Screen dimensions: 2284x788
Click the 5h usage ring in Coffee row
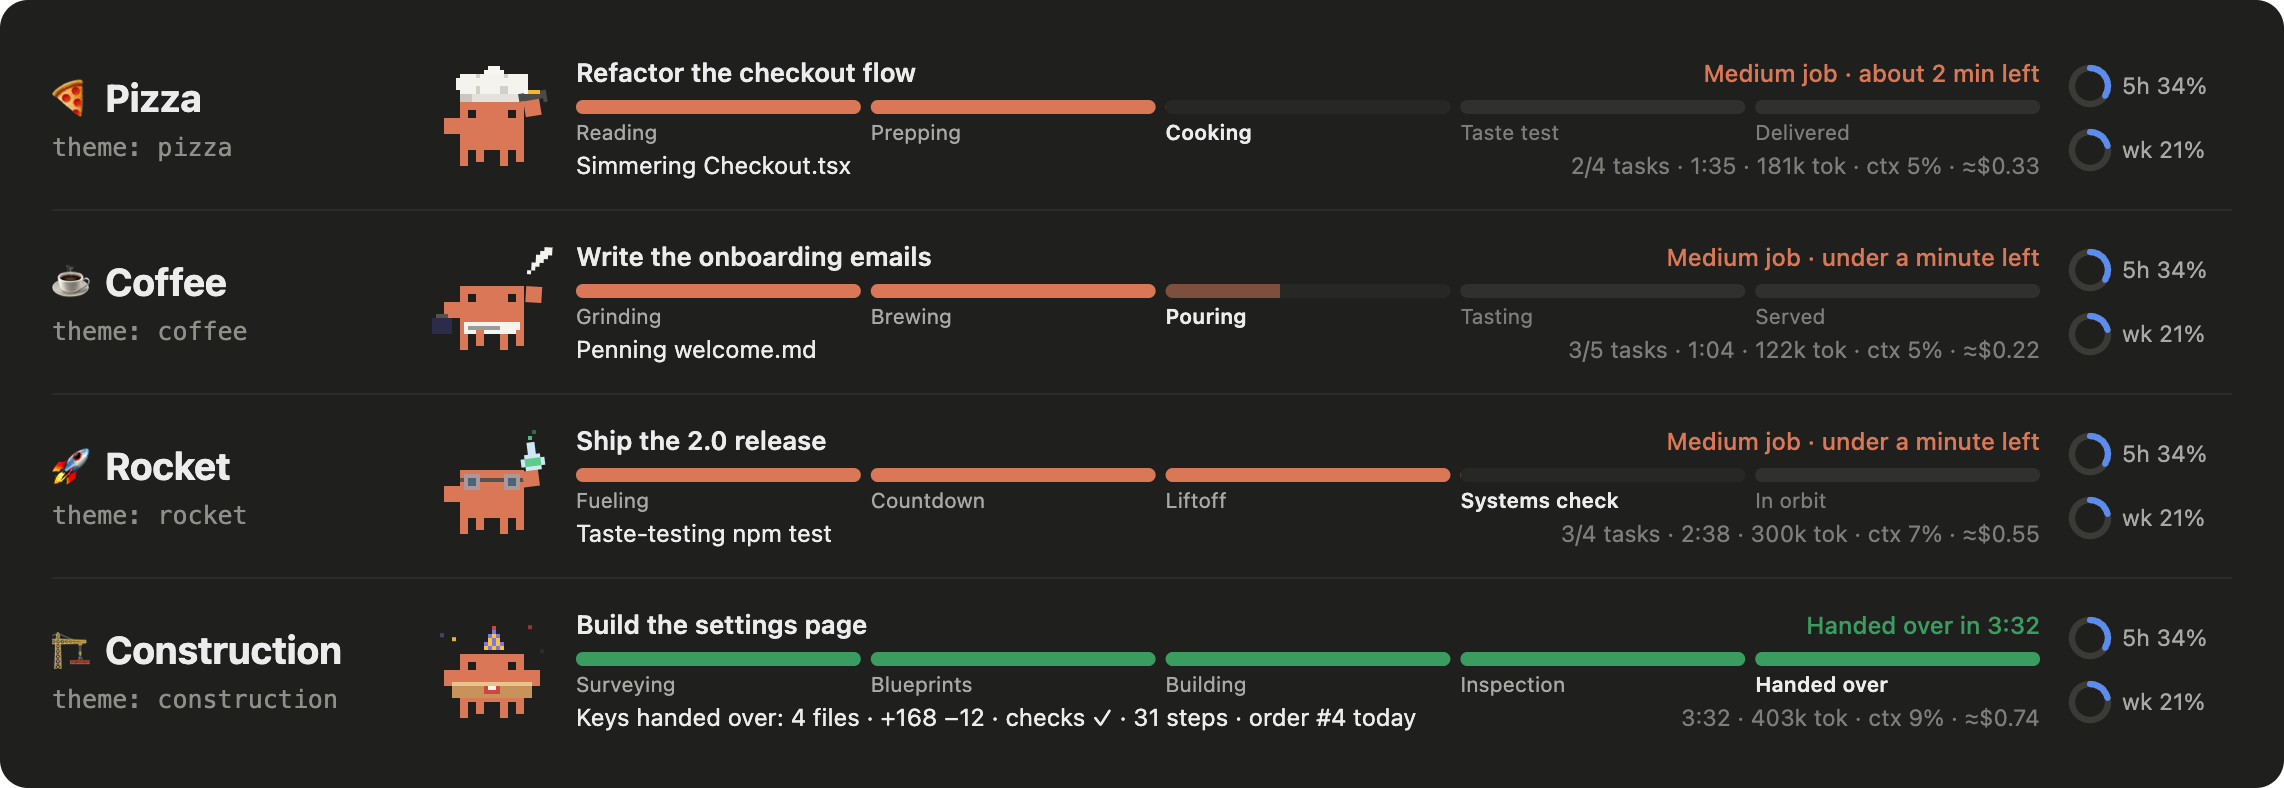click(x=2090, y=270)
